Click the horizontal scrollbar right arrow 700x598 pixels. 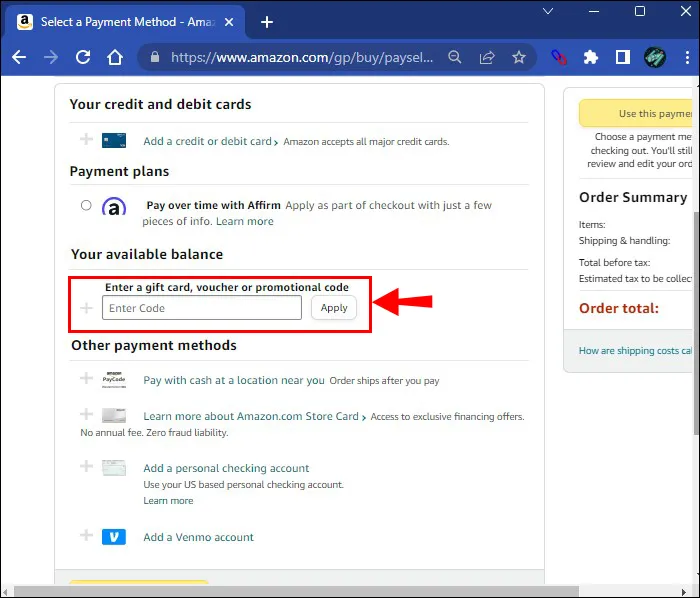684,592
